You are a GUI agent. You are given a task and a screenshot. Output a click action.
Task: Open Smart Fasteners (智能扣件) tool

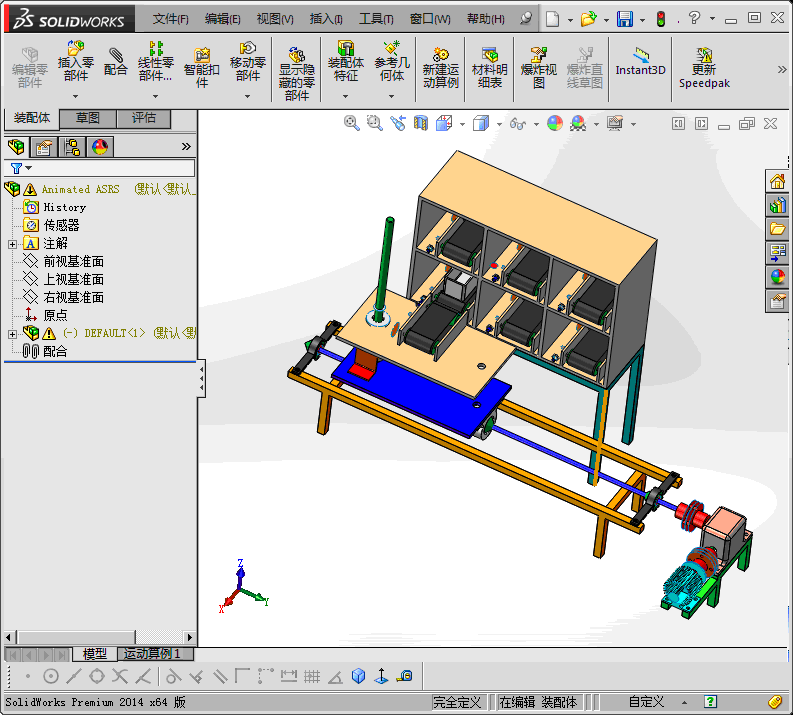tap(201, 68)
